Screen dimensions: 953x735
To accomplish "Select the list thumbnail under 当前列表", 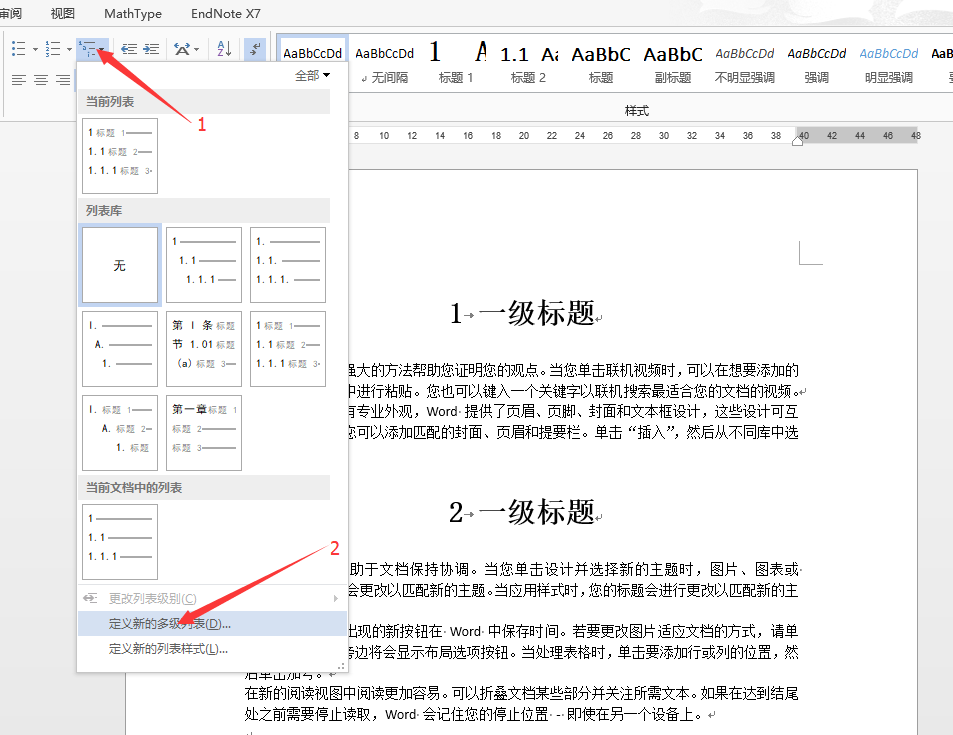I will 120,156.
